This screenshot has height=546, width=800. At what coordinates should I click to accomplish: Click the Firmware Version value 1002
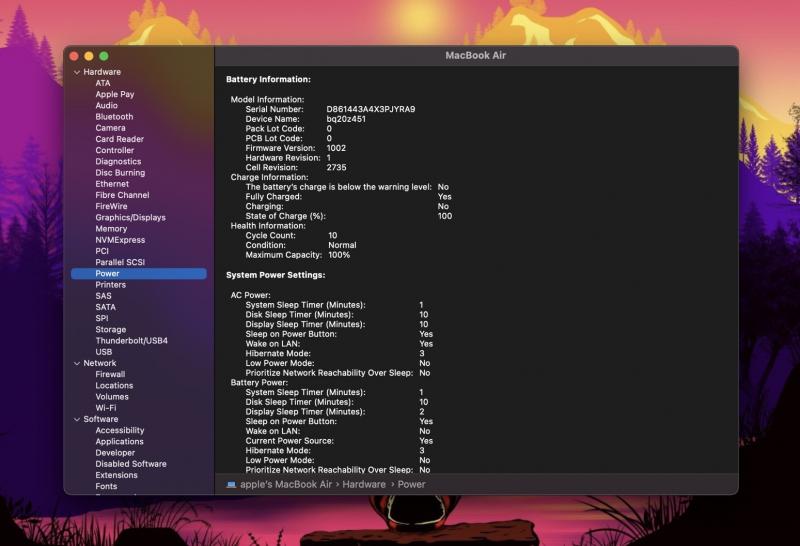tap(336, 148)
